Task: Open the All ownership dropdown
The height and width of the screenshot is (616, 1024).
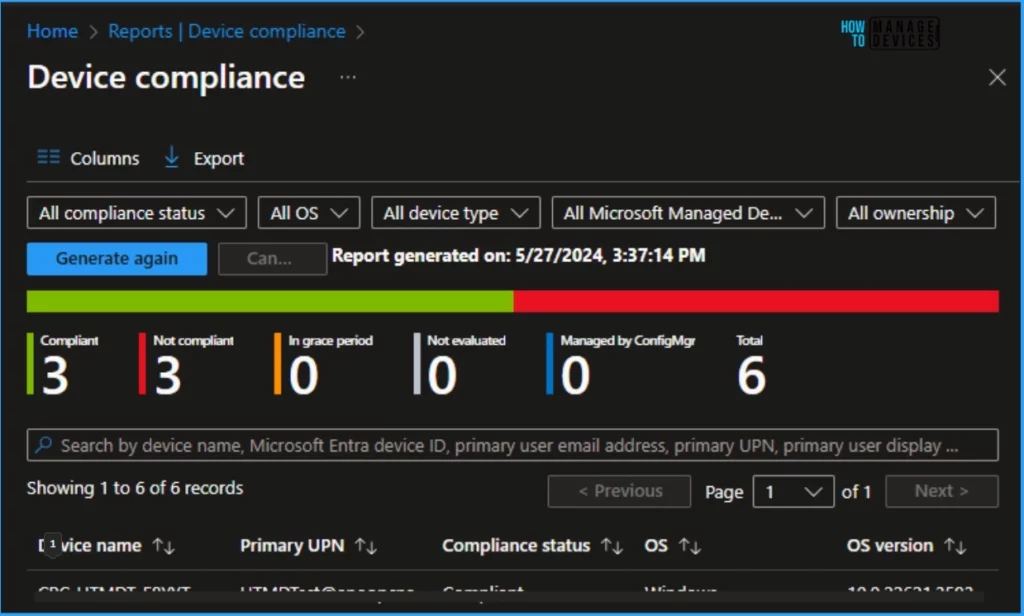Action: pos(916,213)
